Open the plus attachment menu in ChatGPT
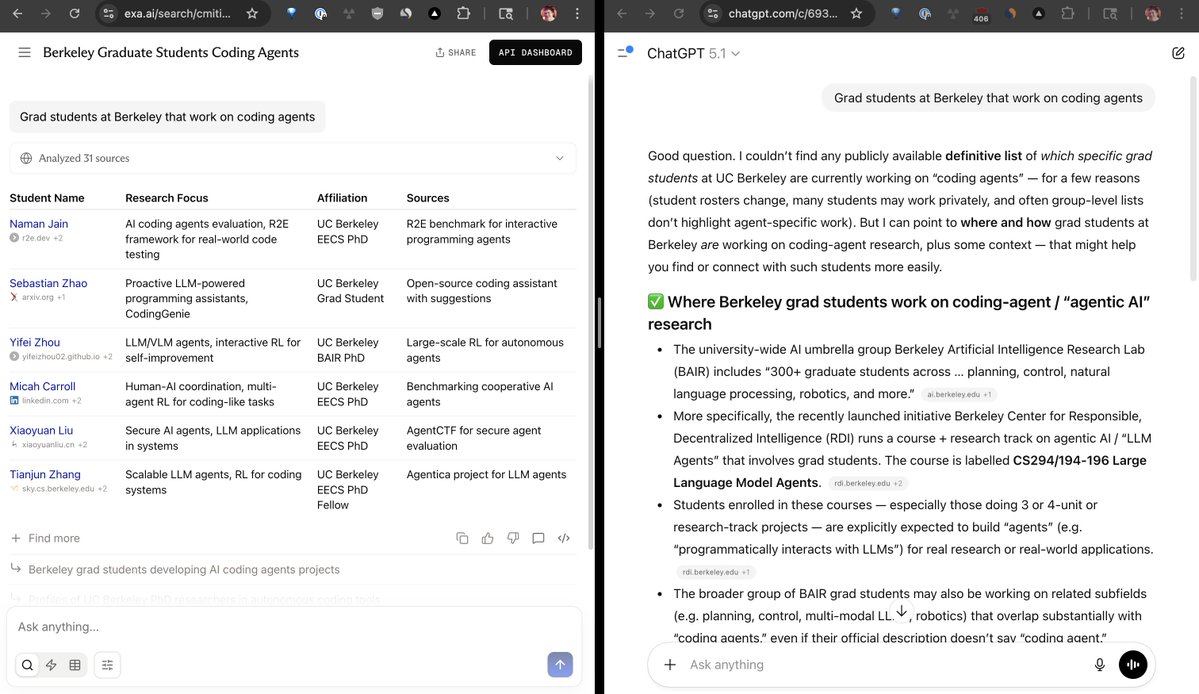Image resolution: width=1199 pixels, height=694 pixels. coord(670,665)
